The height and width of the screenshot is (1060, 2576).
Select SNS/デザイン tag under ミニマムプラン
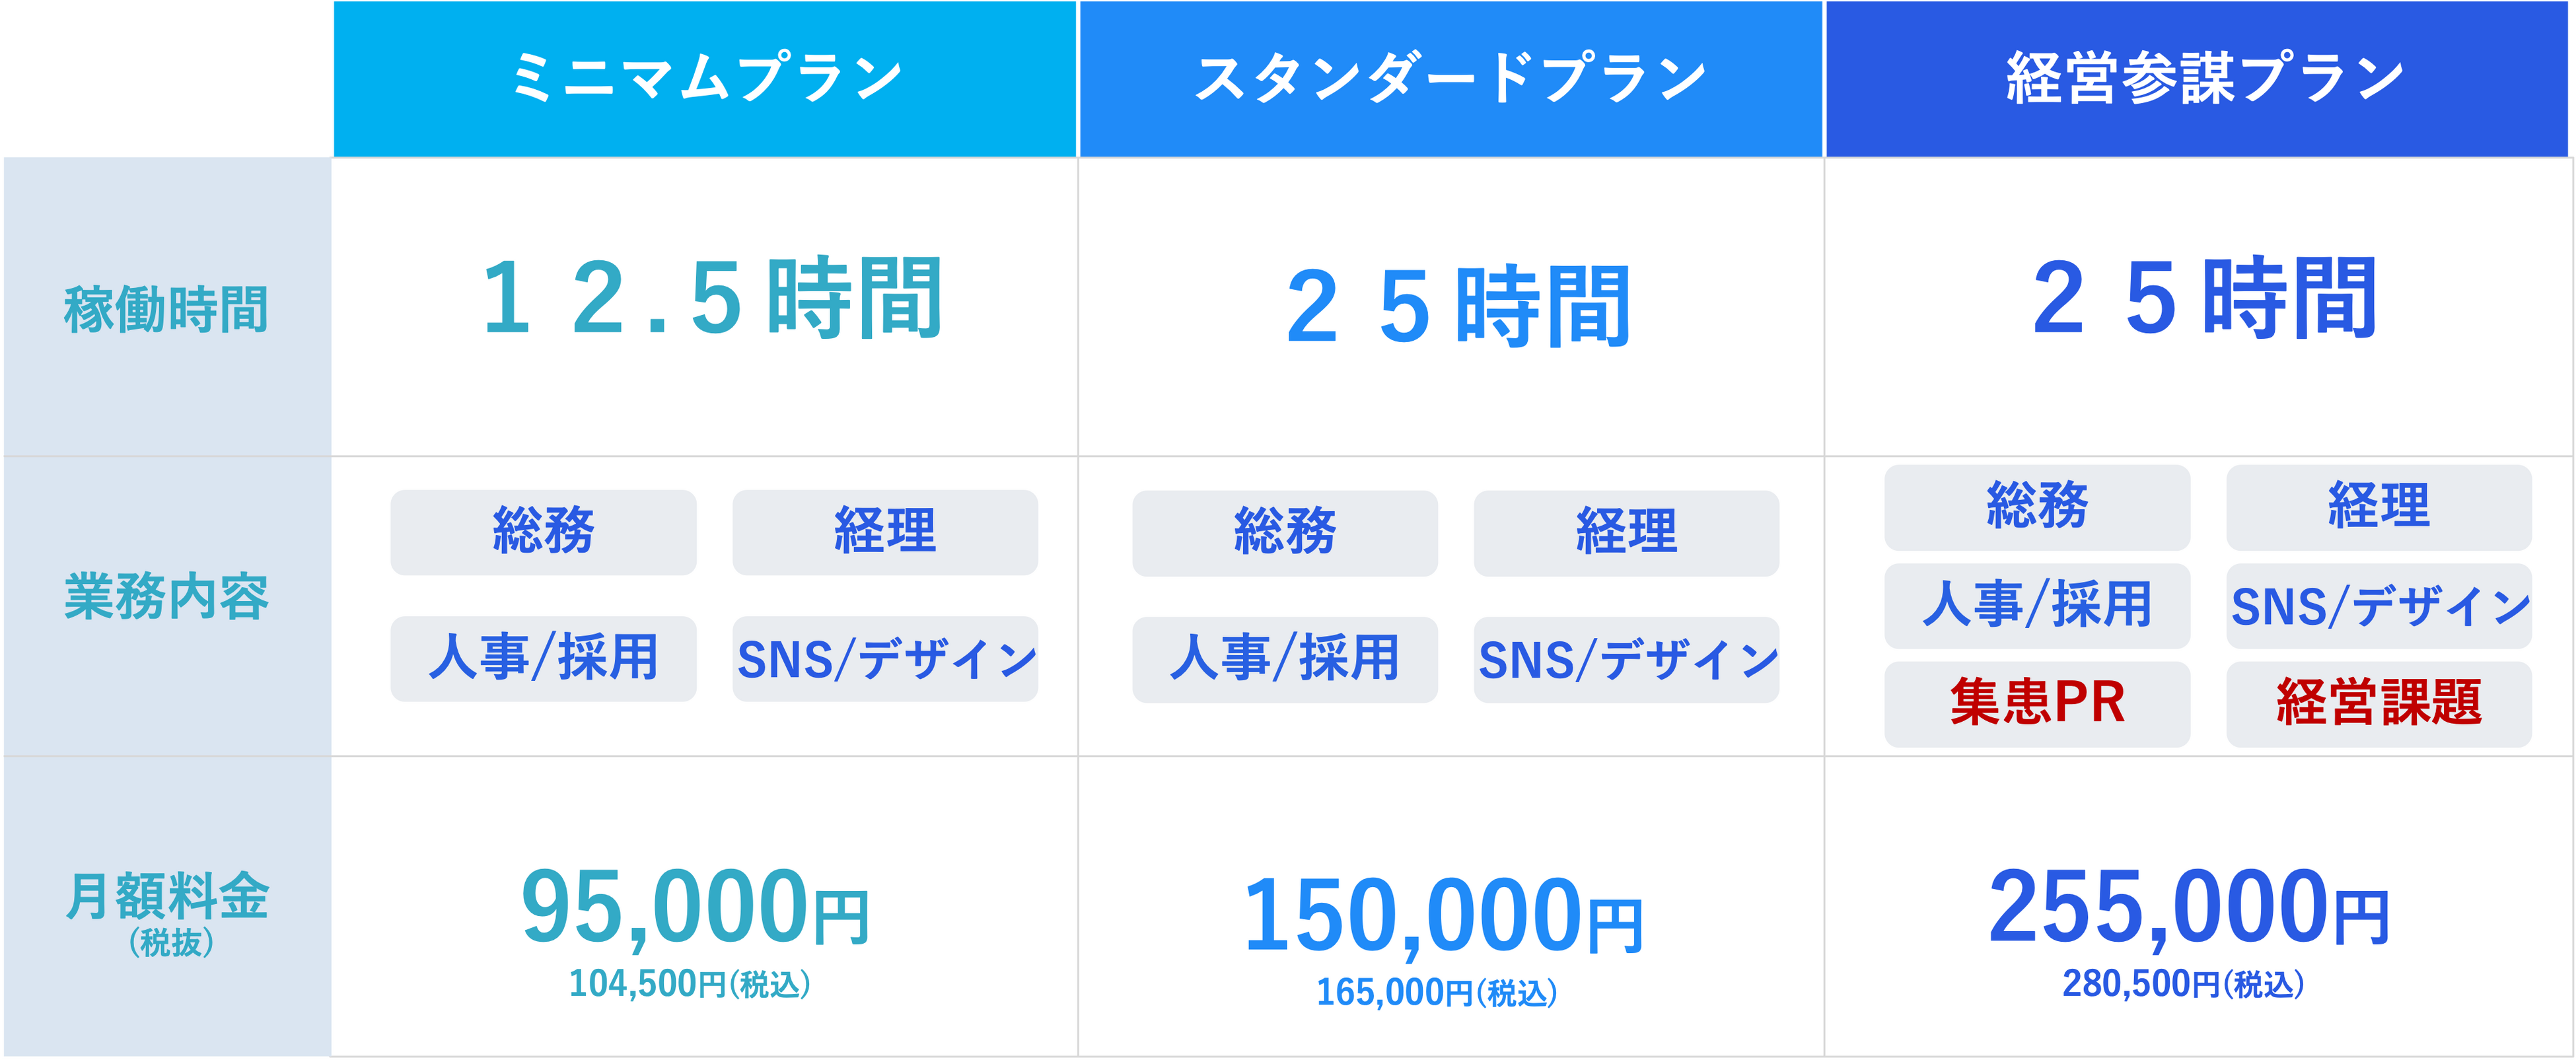click(885, 658)
